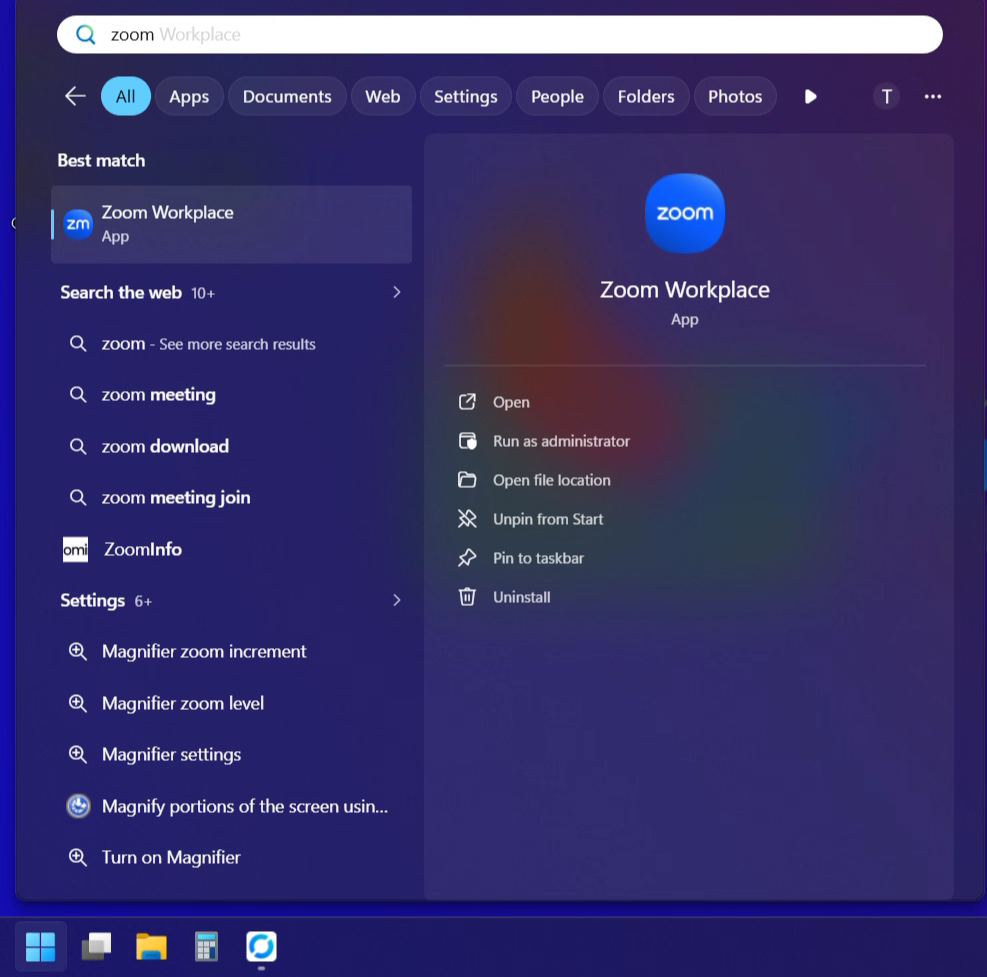
Task: Click the search magnifier icon in the search box
Action: tap(86, 34)
